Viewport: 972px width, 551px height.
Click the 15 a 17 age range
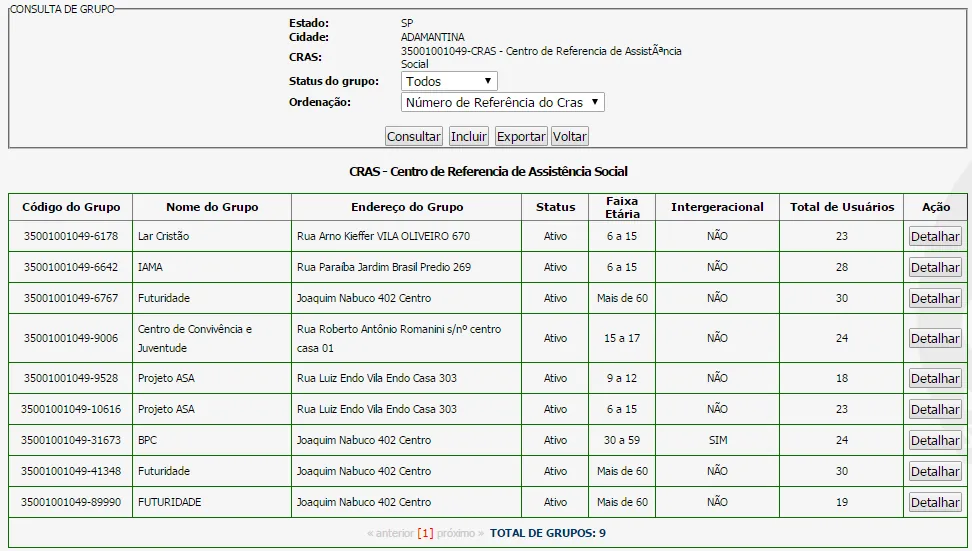pyautogui.click(x=622, y=338)
